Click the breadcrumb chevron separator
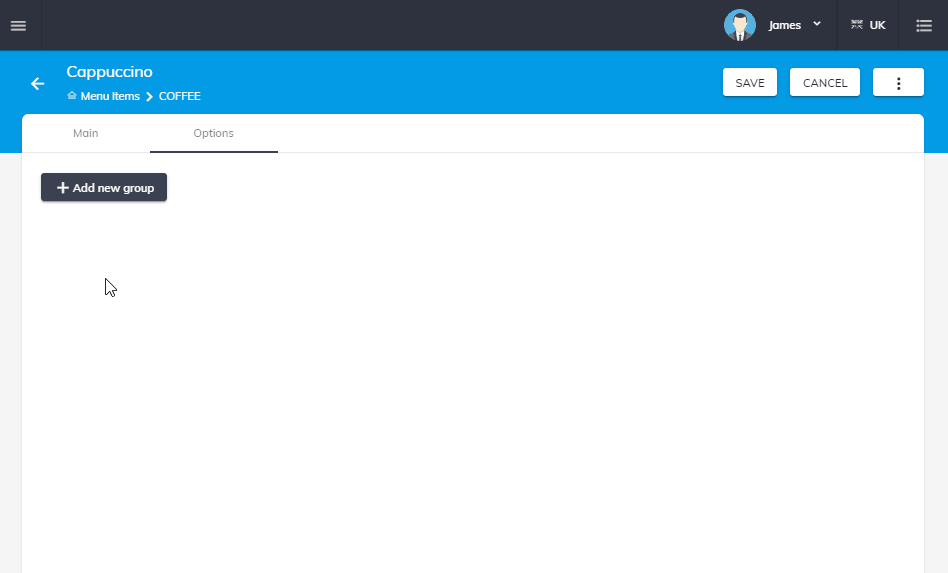This screenshot has width=948, height=573. [x=149, y=96]
